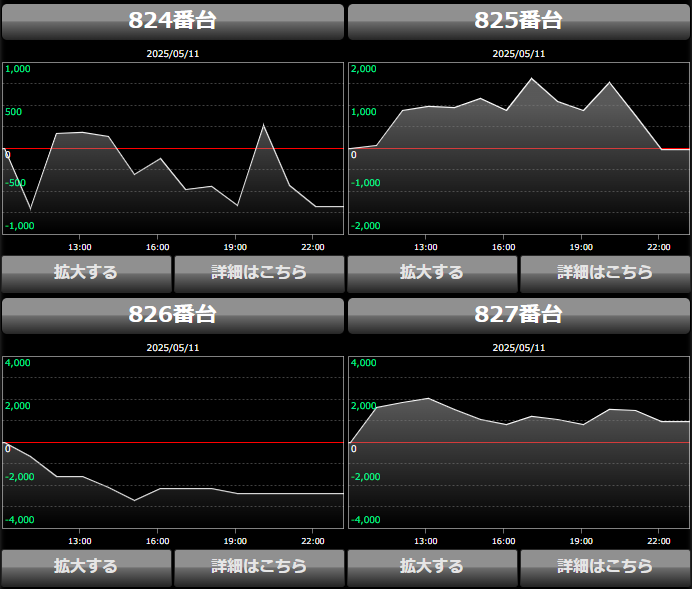692x589 pixels.
Task: Click the -4,000 axis label in 826番台 graph
Action: click(x=19, y=520)
